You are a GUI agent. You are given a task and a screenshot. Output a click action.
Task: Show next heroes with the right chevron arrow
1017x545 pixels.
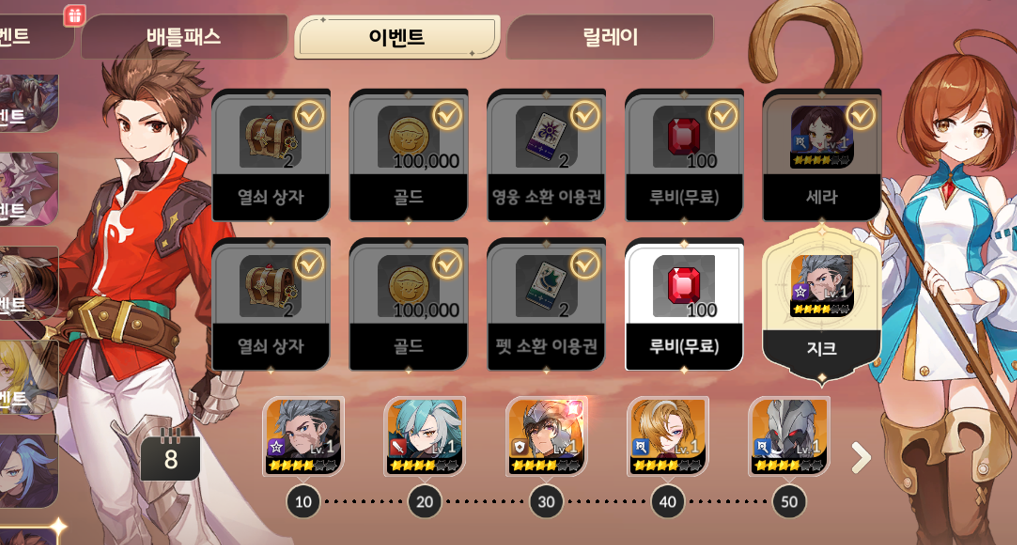click(861, 458)
